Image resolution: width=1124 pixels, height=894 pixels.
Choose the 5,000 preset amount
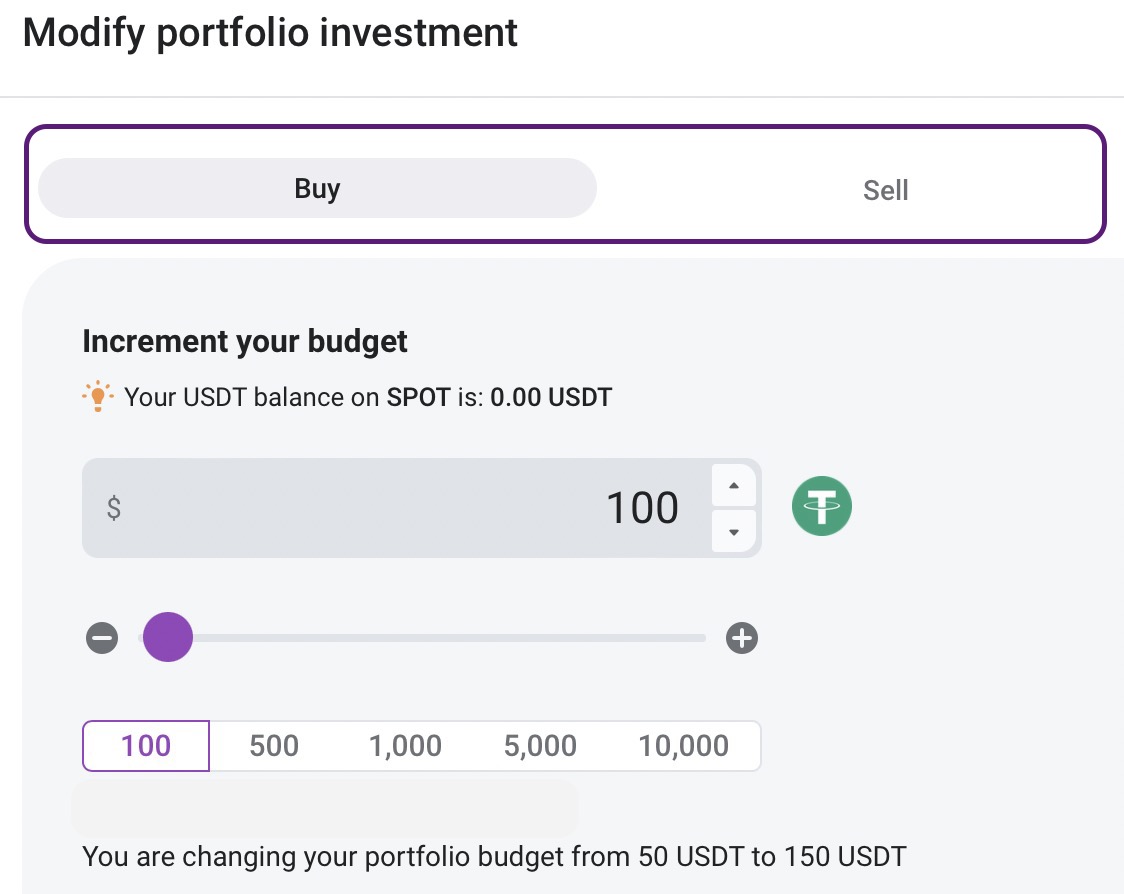[540, 746]
